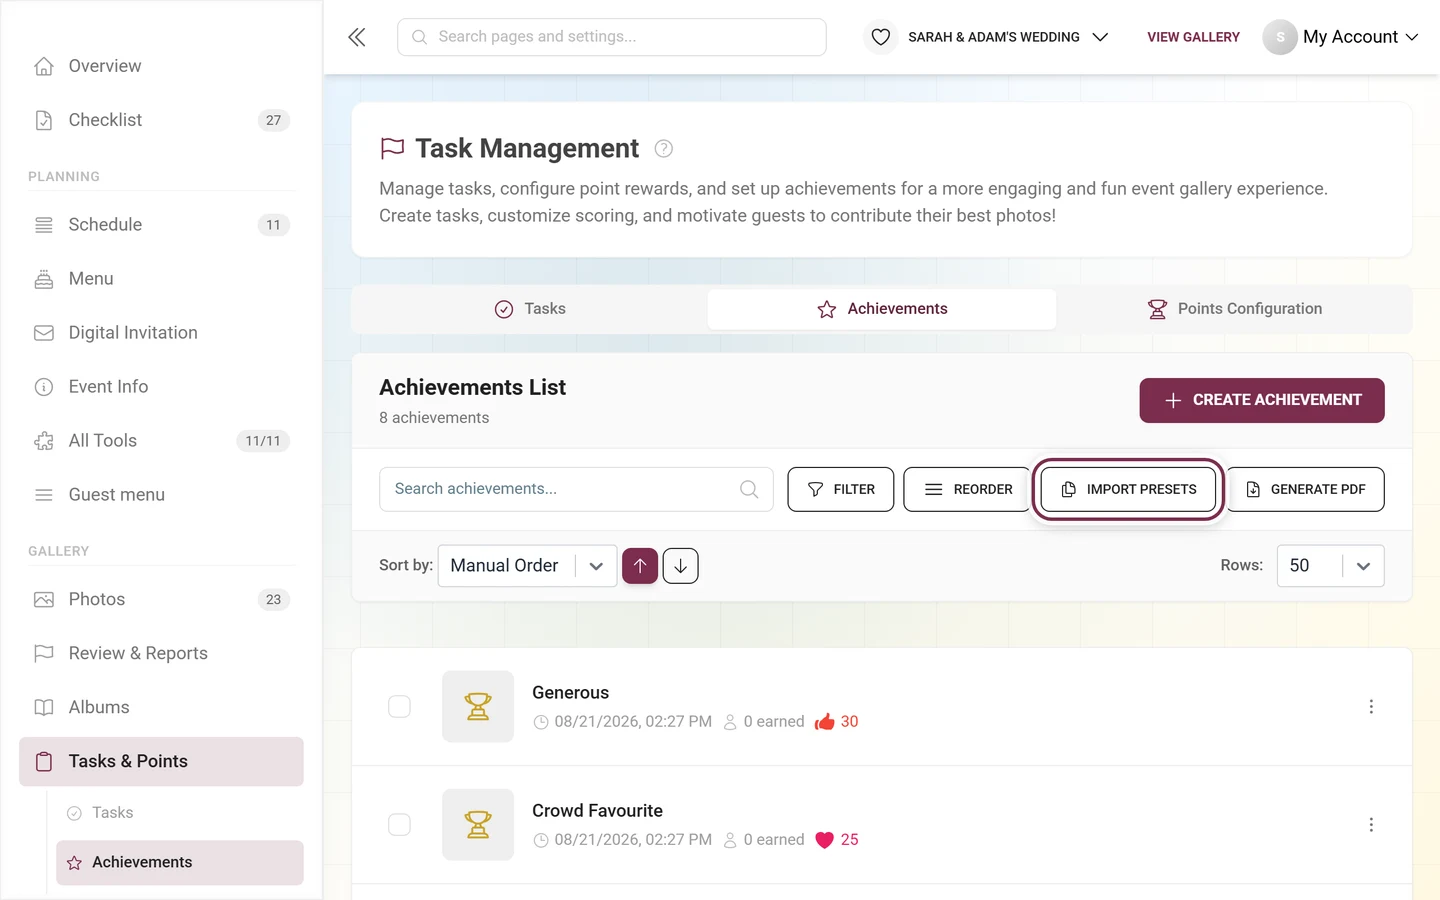Click the Photos count badge 23
The height and width of the screenshot is (900, 1440).
[x=274, y=600]
